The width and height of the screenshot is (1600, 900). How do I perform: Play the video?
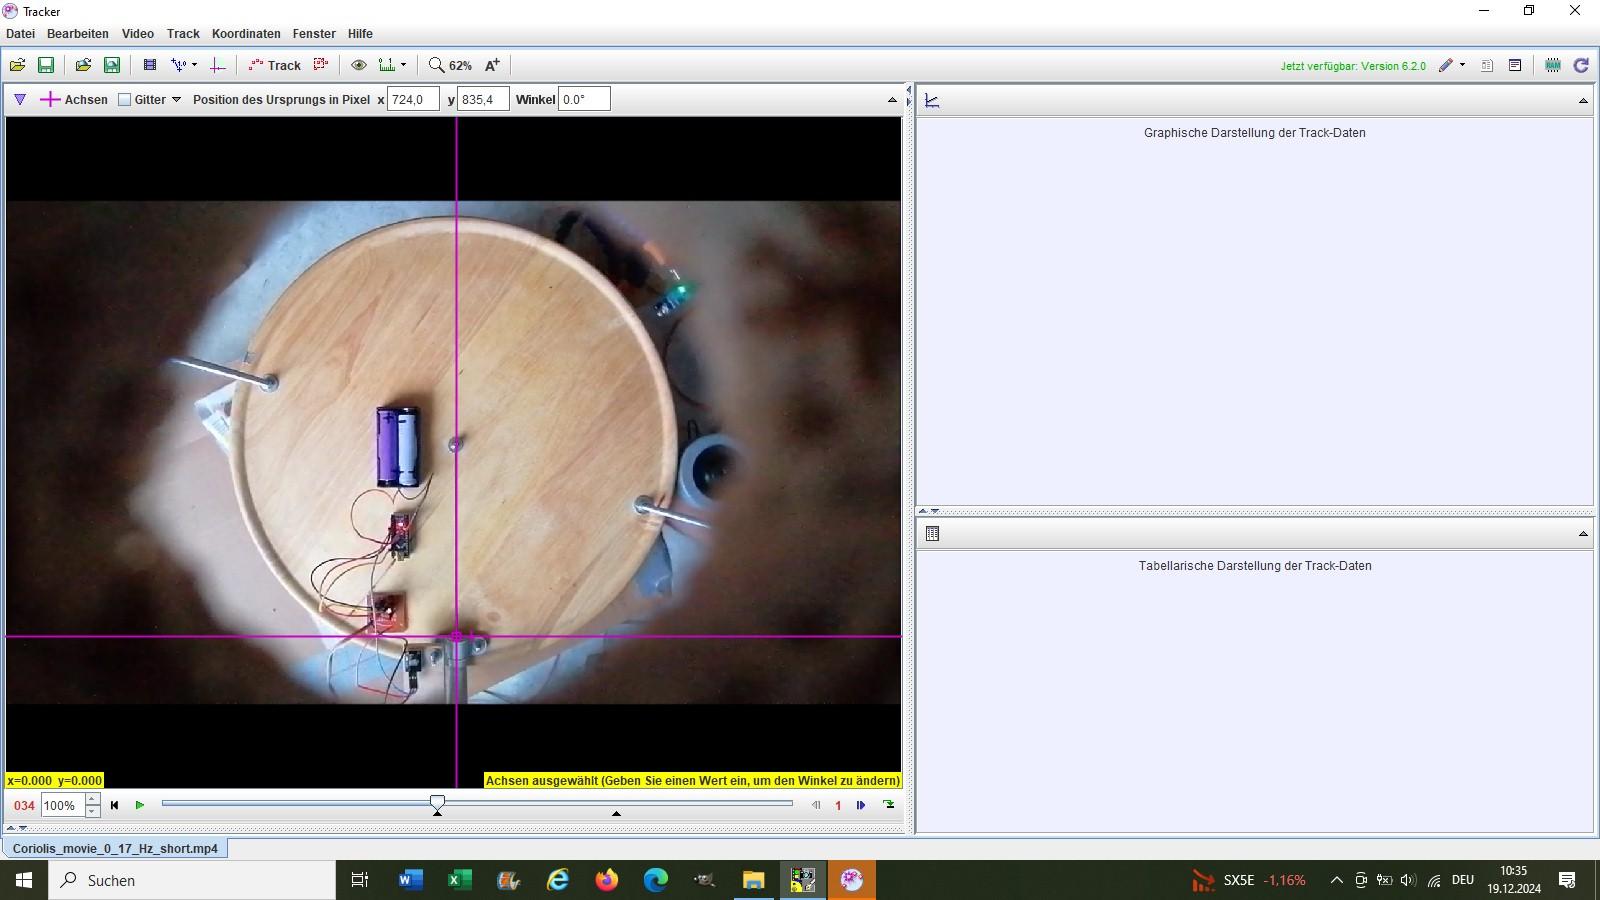tap(140, 805)
